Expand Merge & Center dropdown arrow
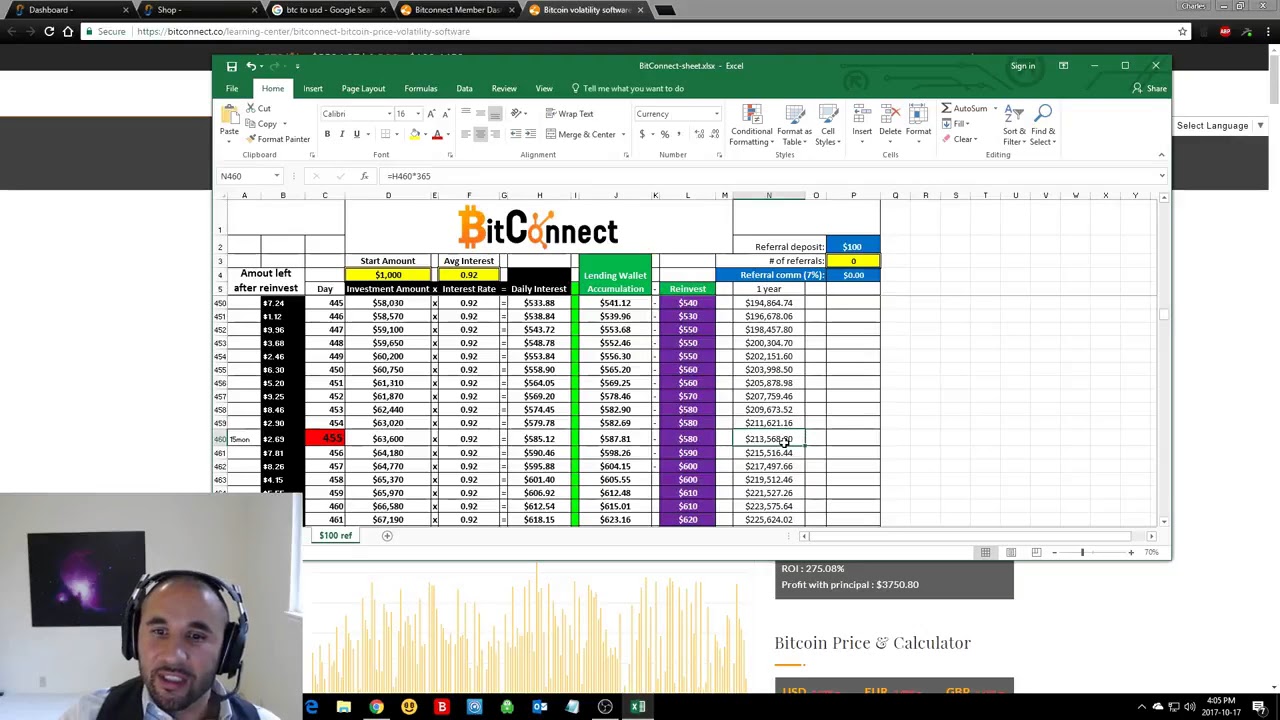The width and height of the screenshot is (1280, 720). pos(623,134)
